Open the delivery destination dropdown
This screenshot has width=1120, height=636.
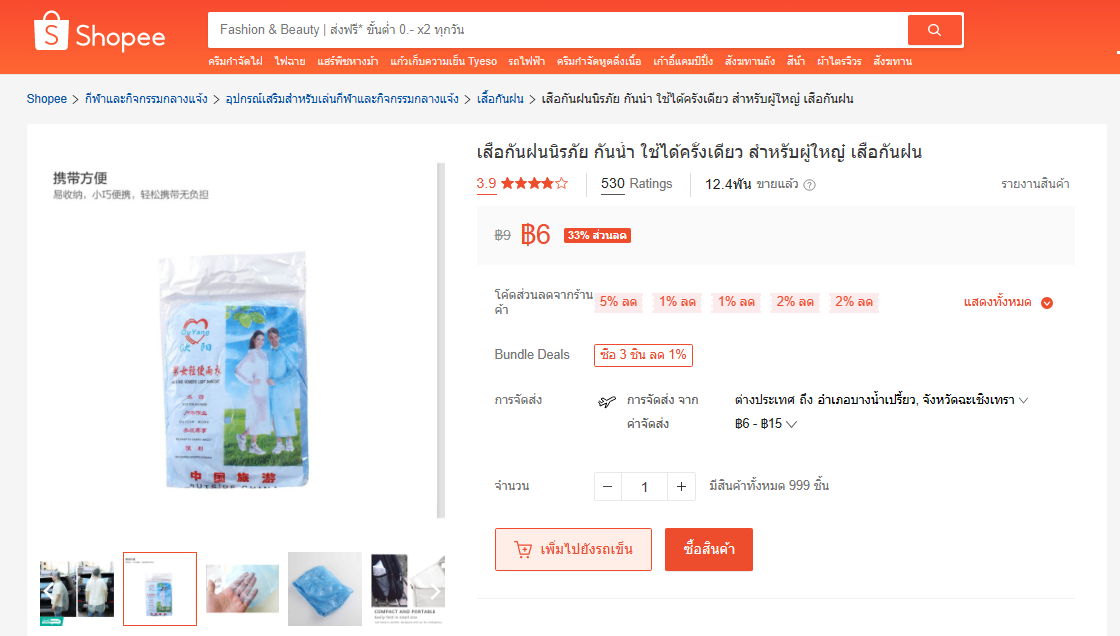click(x=881, y=400)
